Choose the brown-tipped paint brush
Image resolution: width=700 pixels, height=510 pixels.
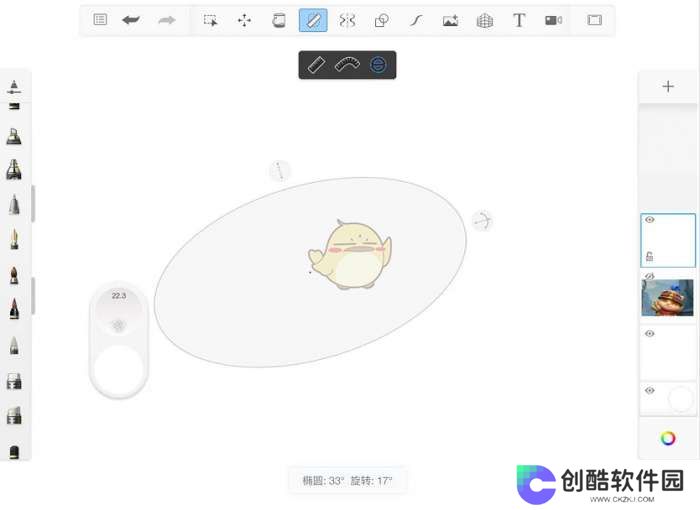pos(14,274)
